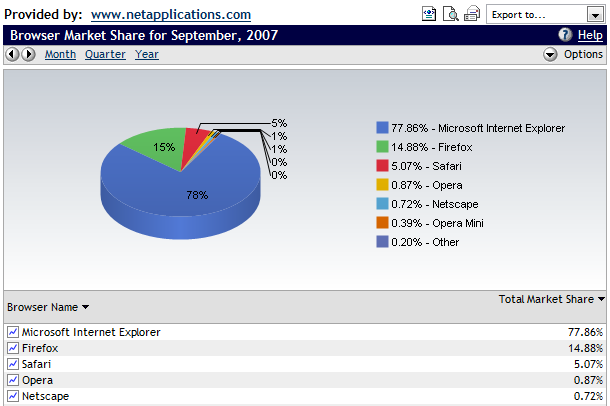Click the 5% pie callout label
This screenshot has width=610, height=406.
(279, 123)
